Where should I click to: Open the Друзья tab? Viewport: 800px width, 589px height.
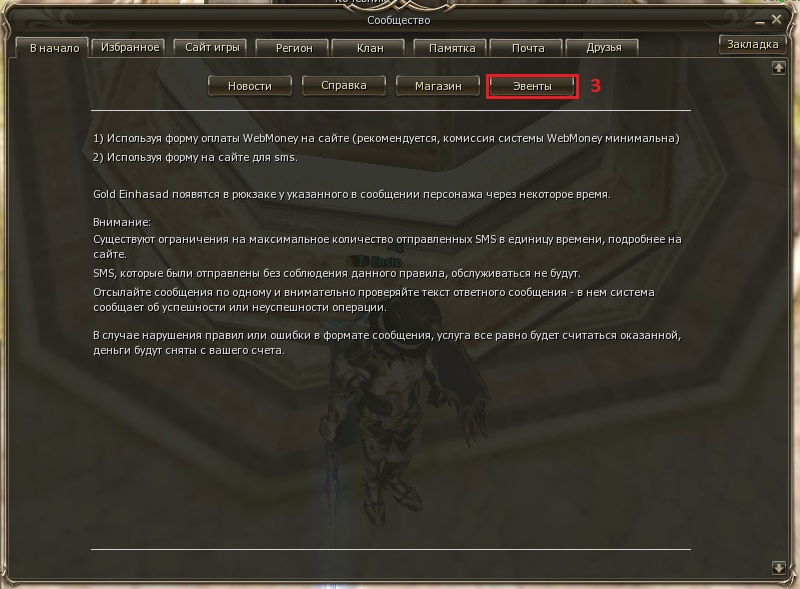(x=603, y=47)
